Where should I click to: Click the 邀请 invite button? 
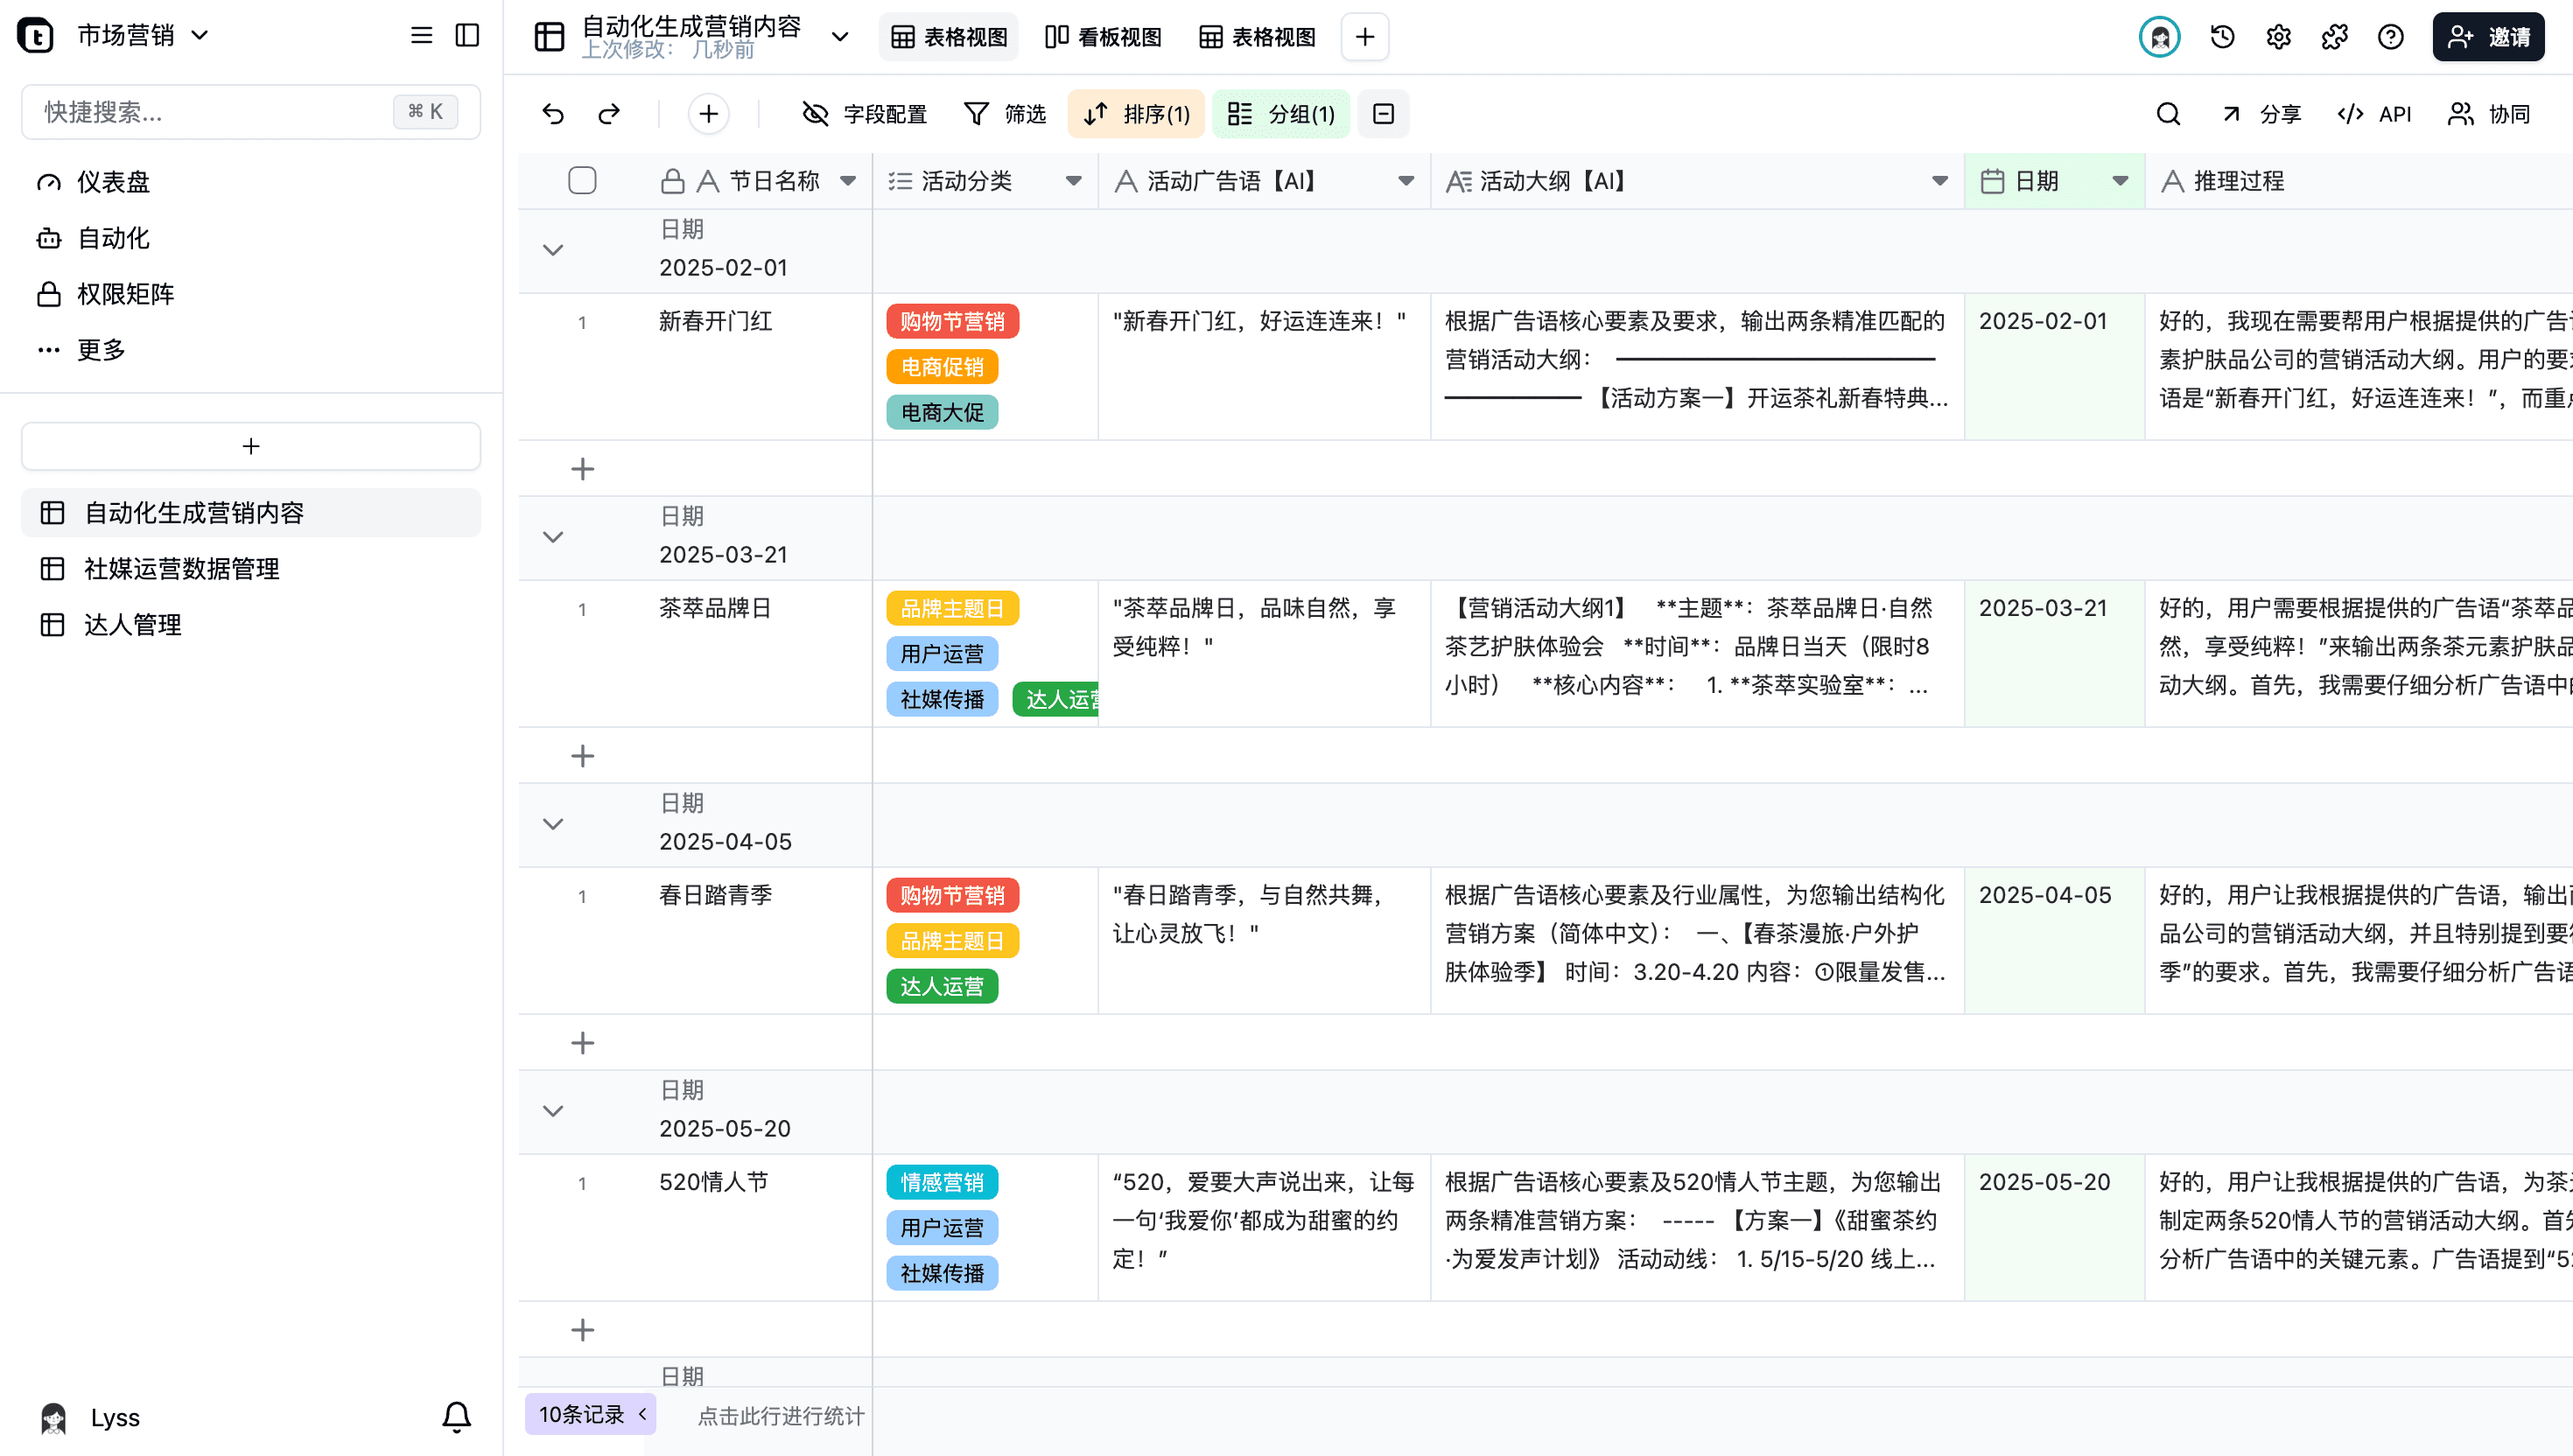2488,37
